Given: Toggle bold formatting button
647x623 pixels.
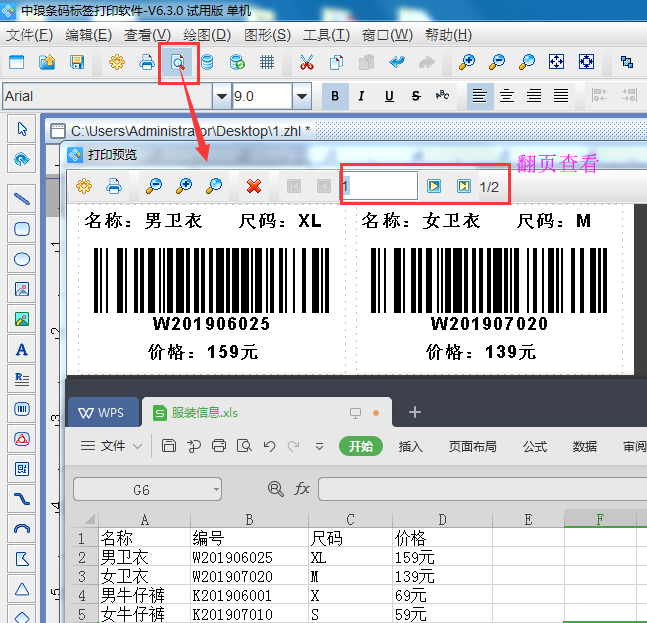Looking at the screenshot, I should click(x=335, y=96).
